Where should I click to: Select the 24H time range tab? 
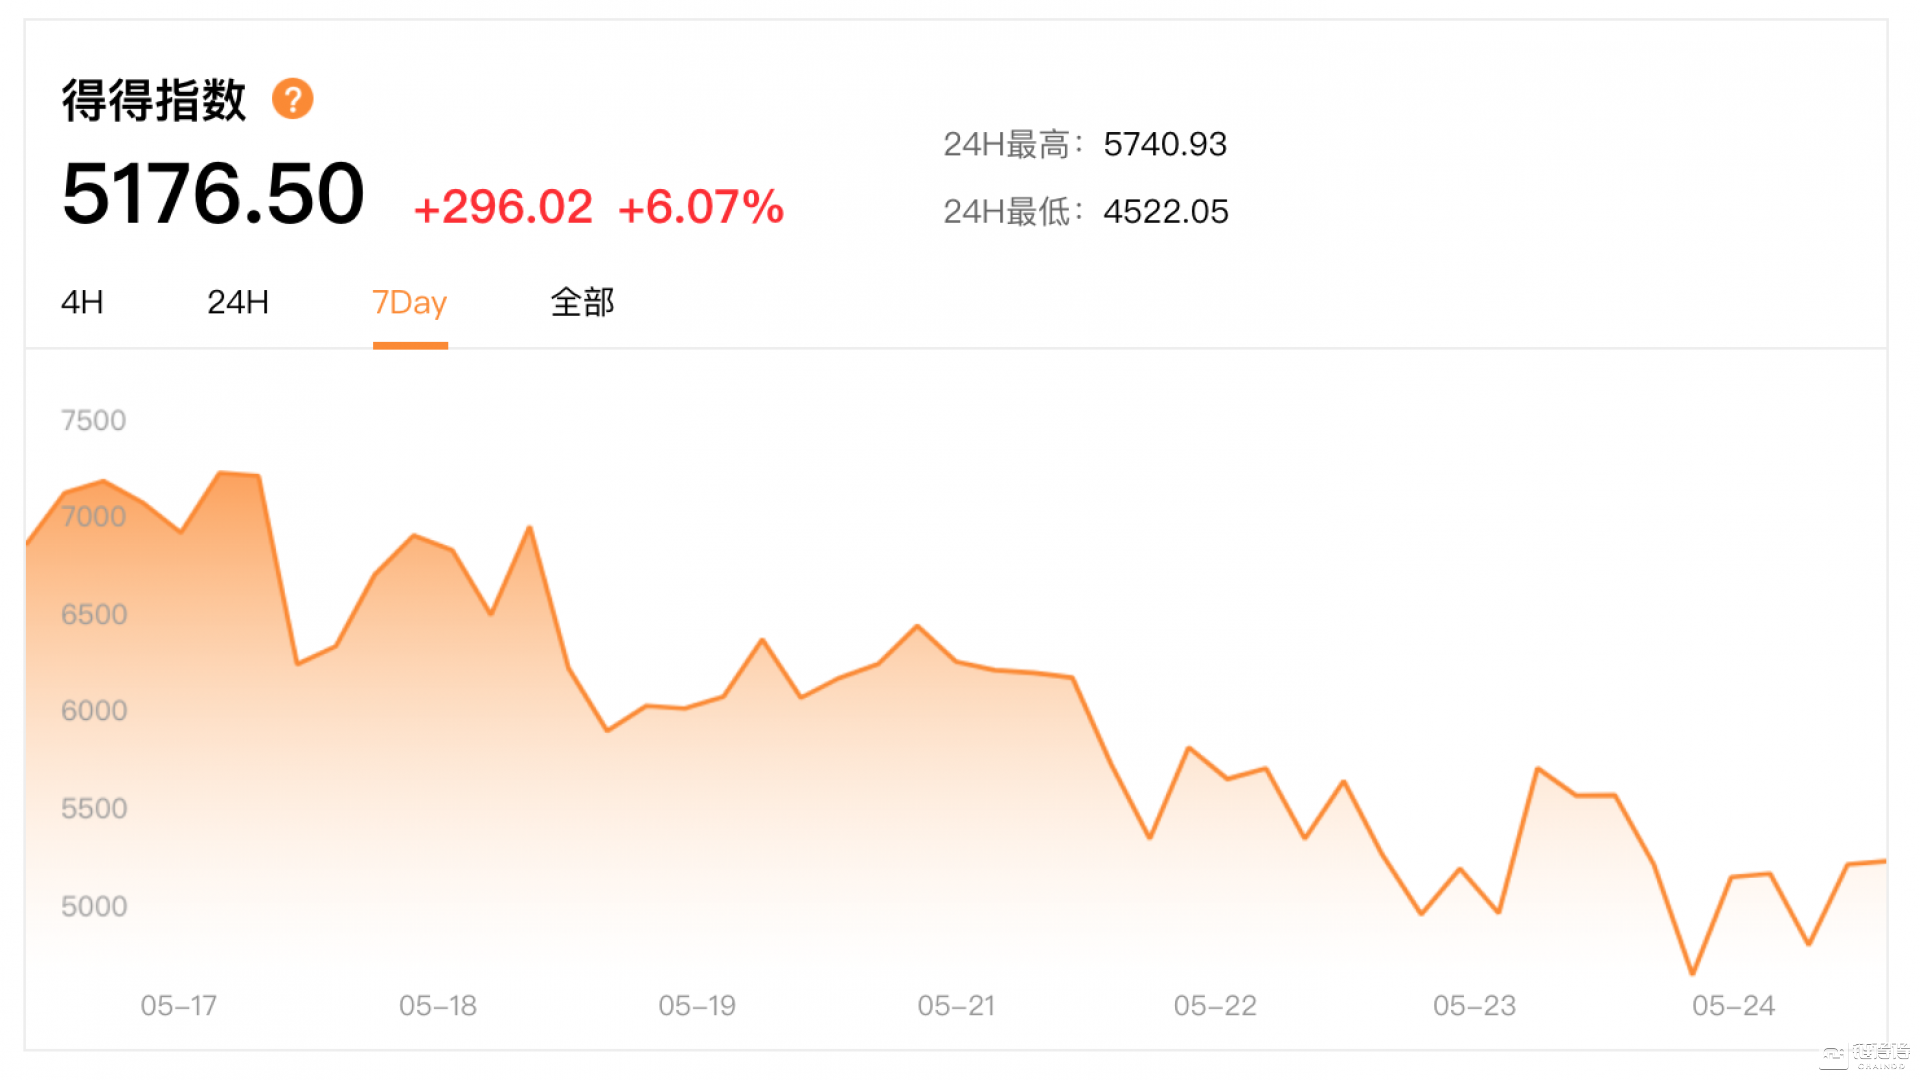pos(238,302)
